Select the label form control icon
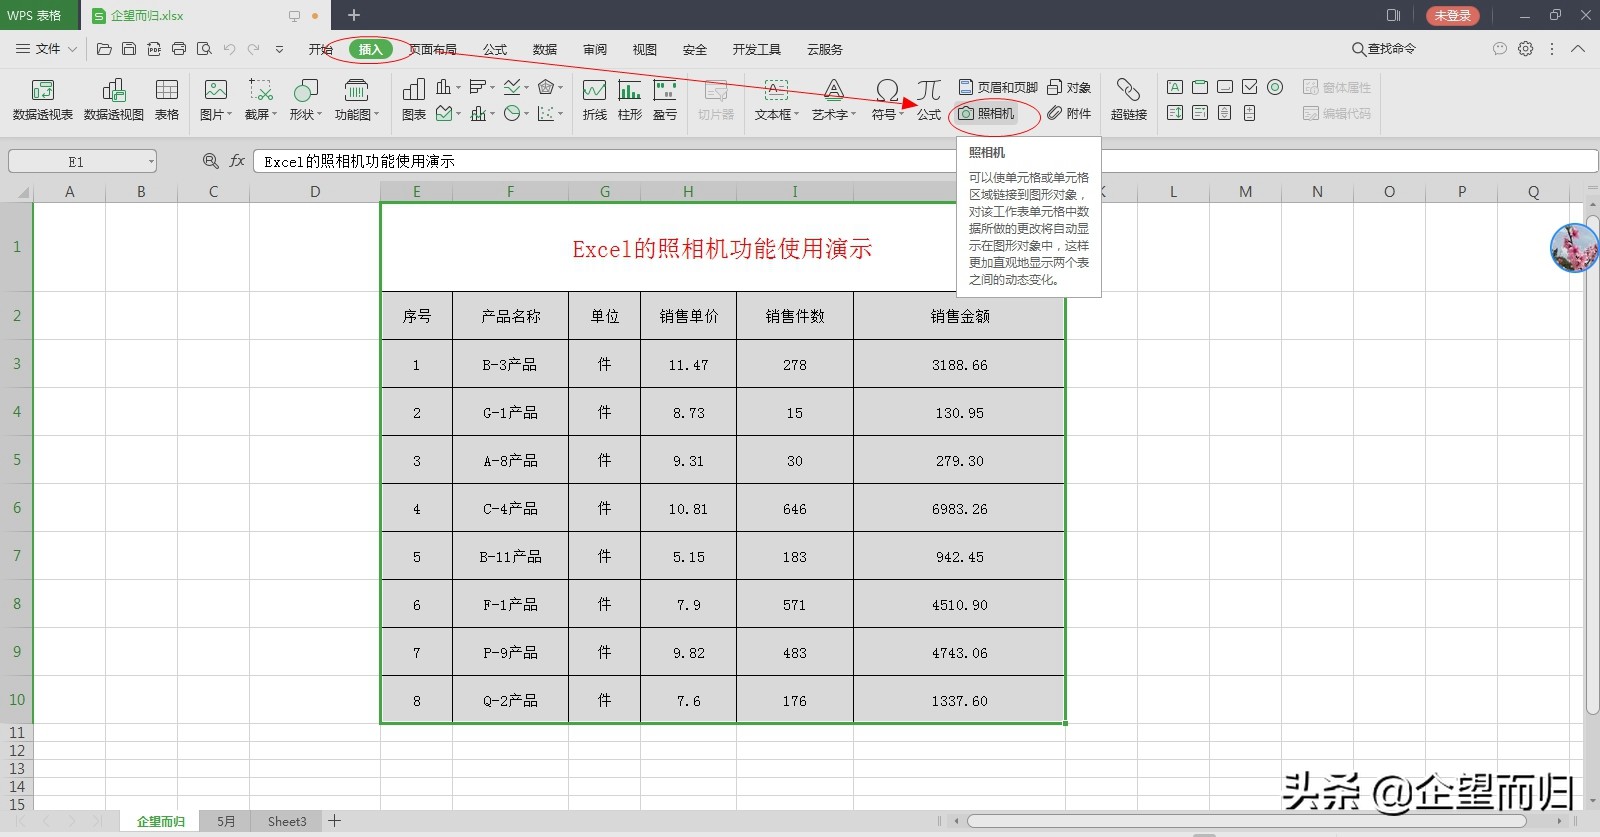 tap(1175, 87)
